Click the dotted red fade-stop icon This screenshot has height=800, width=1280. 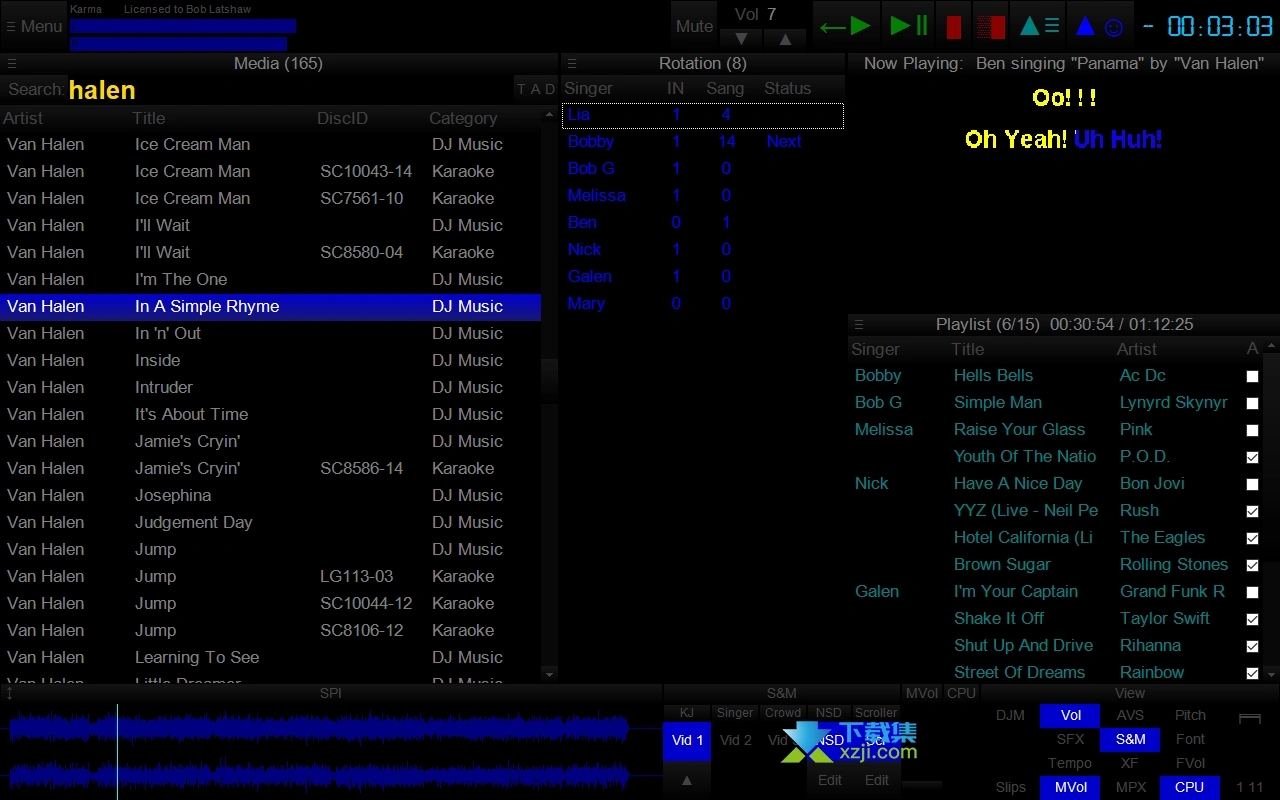pyautogui.click(x=990, y=27)
